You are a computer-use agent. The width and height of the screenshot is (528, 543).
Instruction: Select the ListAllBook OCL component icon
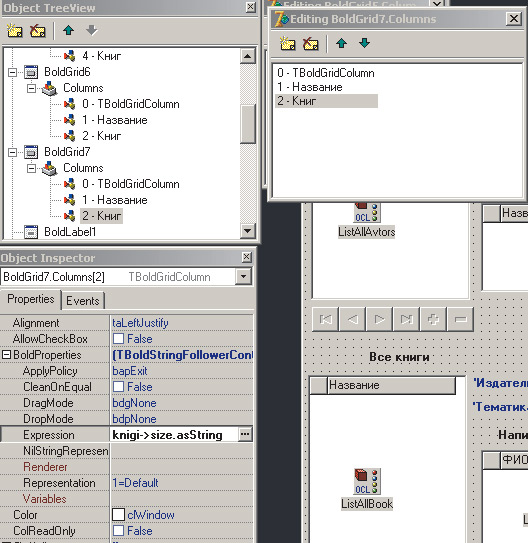tap(367, 481)
